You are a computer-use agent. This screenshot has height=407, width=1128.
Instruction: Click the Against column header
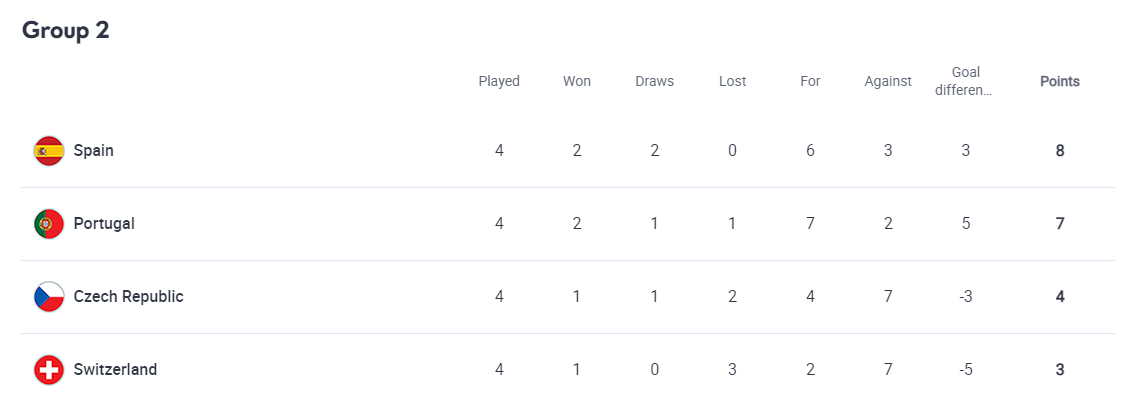888,82
